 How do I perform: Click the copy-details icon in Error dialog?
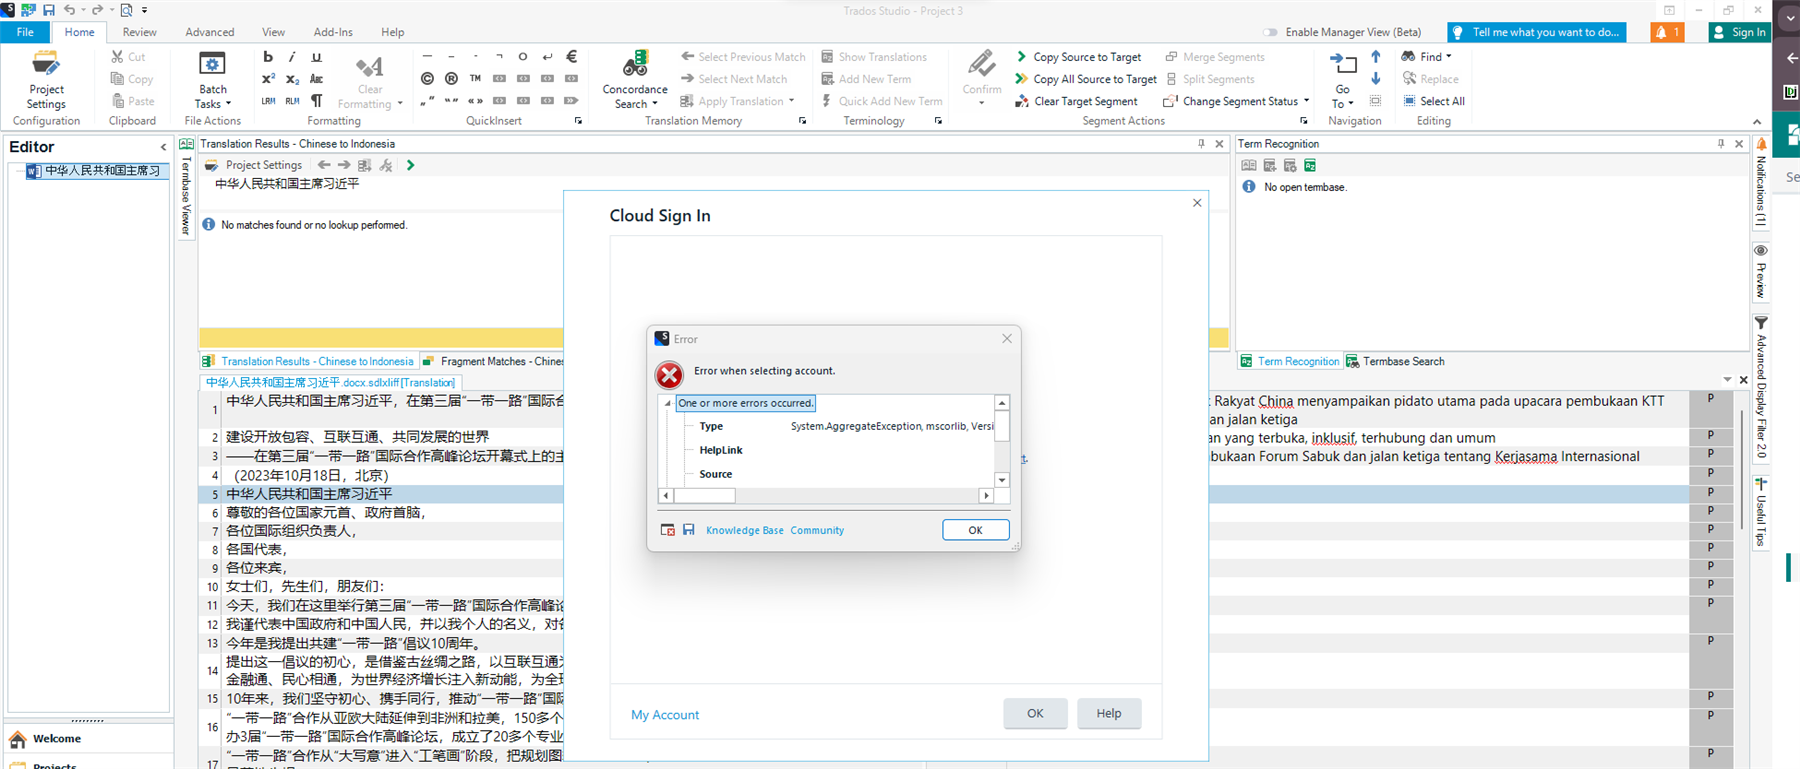[x=668, y=530]
